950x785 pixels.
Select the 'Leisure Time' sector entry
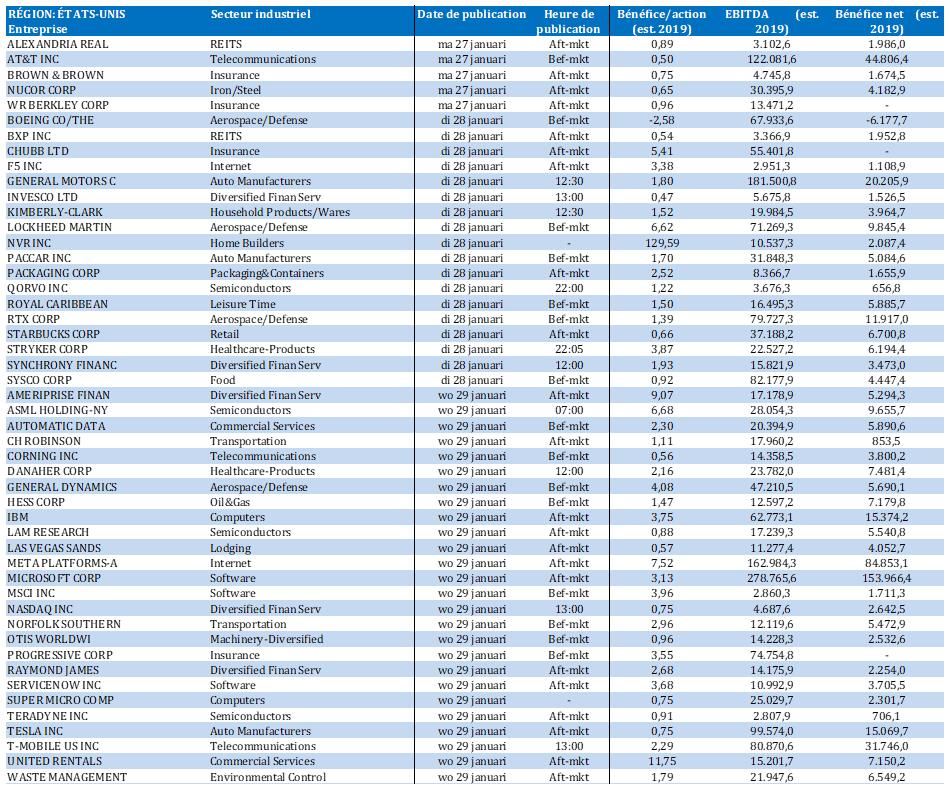[242, 304]
